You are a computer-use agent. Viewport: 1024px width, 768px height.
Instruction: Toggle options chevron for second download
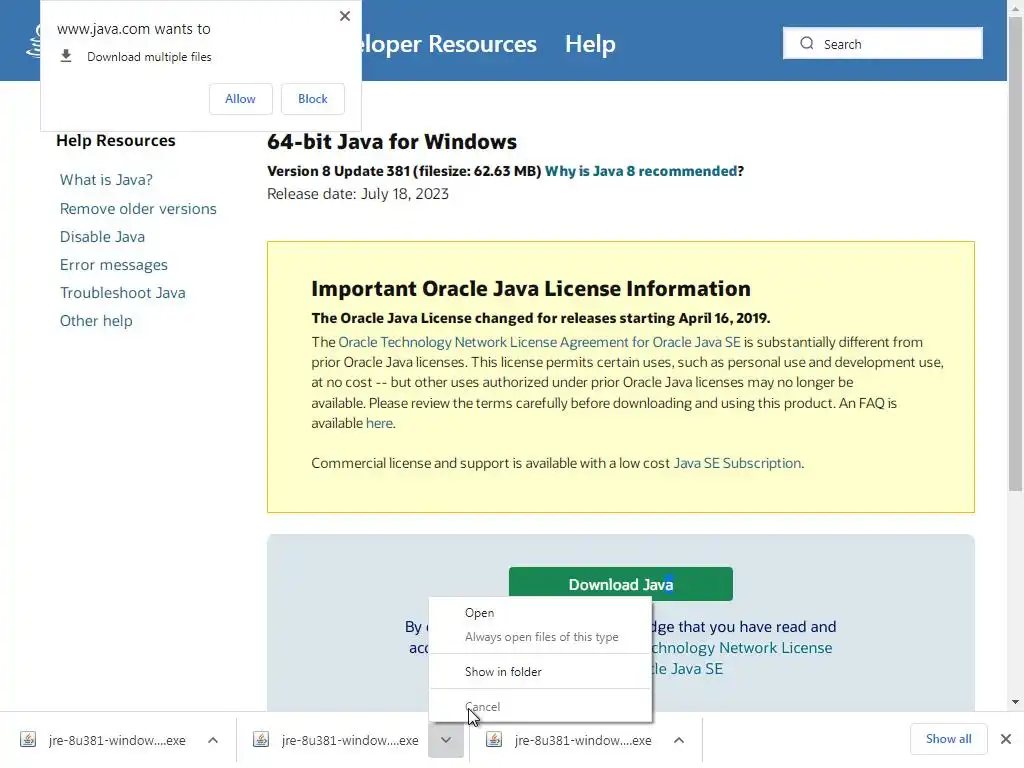446,740
